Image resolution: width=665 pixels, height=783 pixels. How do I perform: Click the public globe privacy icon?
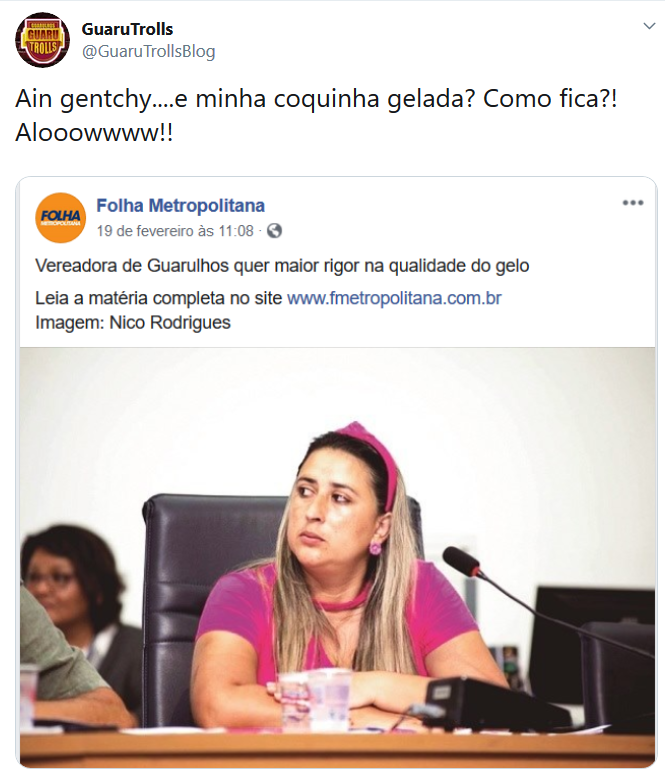pyautogui.click(x=275, y=231)
